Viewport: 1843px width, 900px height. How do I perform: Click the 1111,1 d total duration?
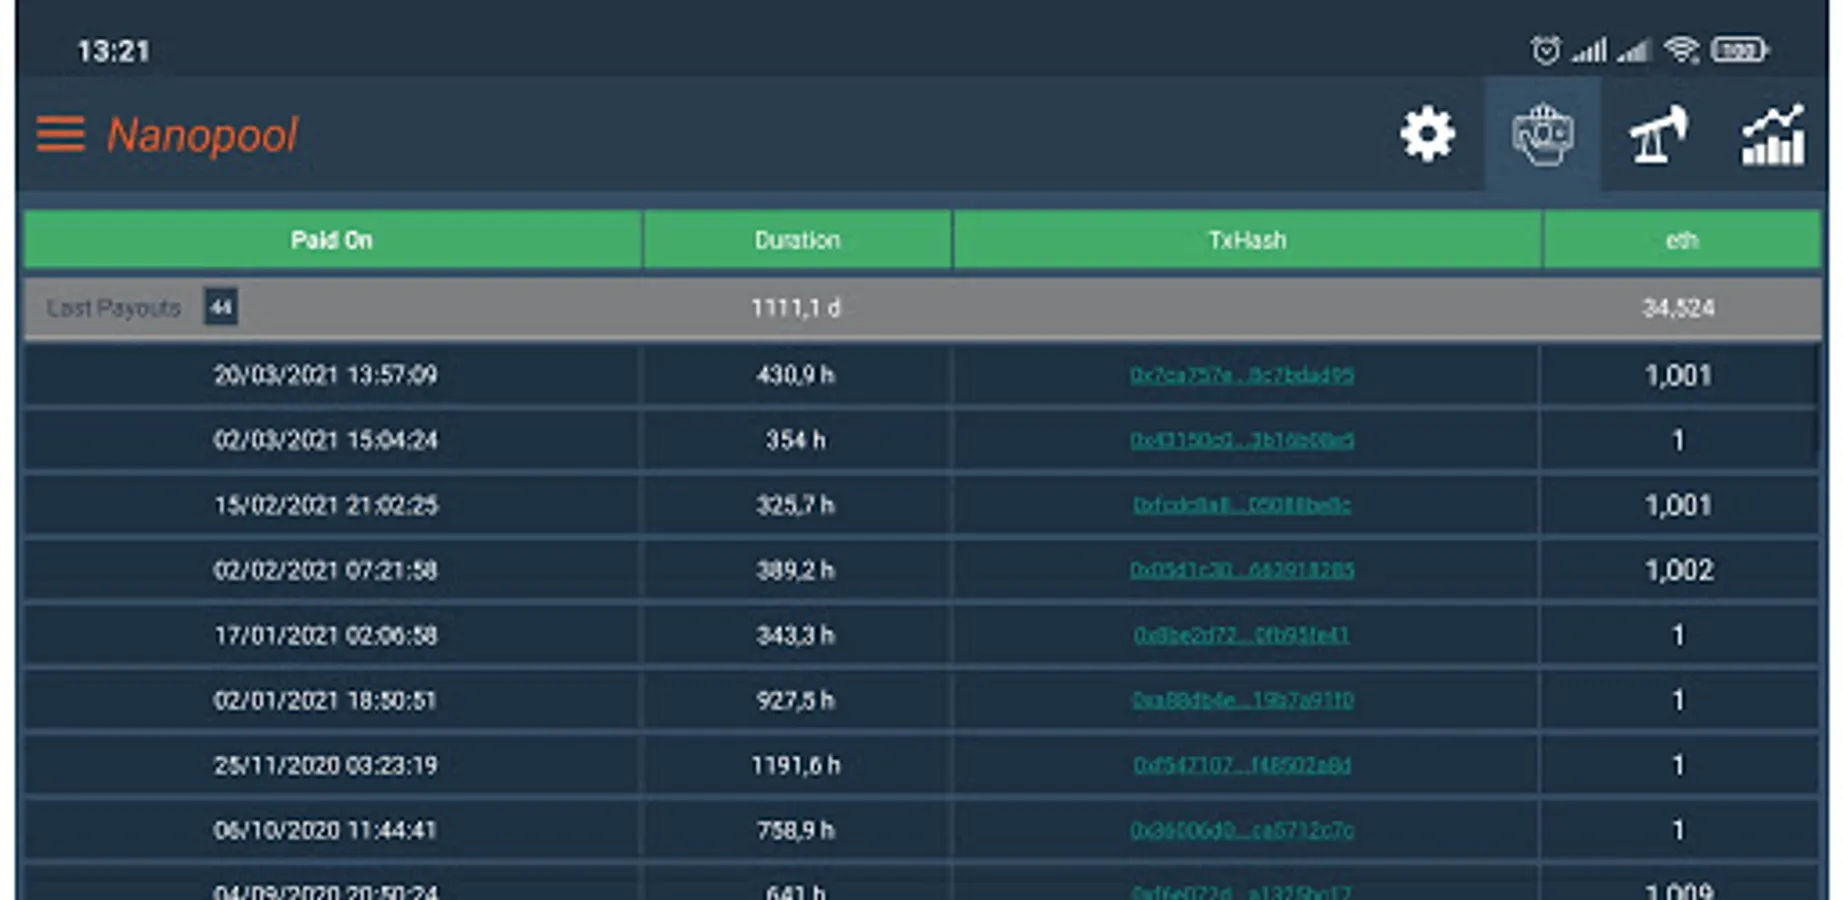click(x=796, y=308)
